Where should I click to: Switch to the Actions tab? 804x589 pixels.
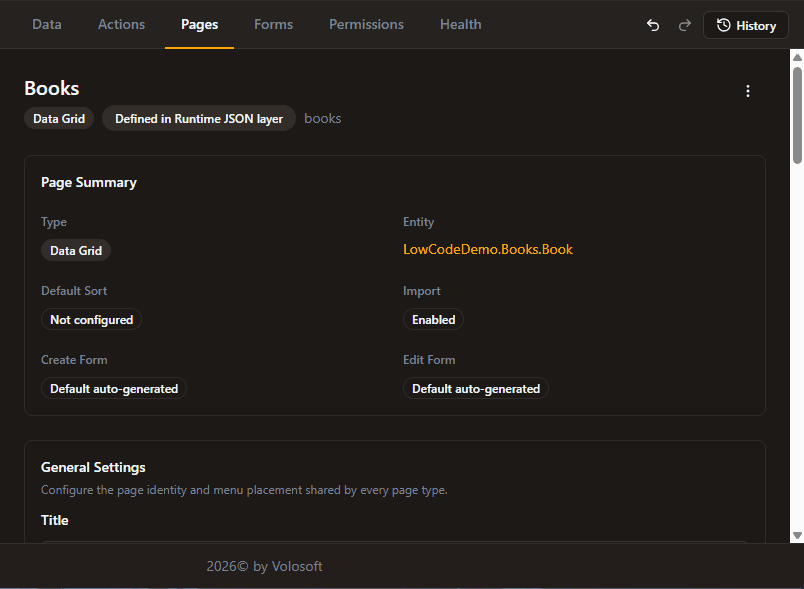pos(122,25)
